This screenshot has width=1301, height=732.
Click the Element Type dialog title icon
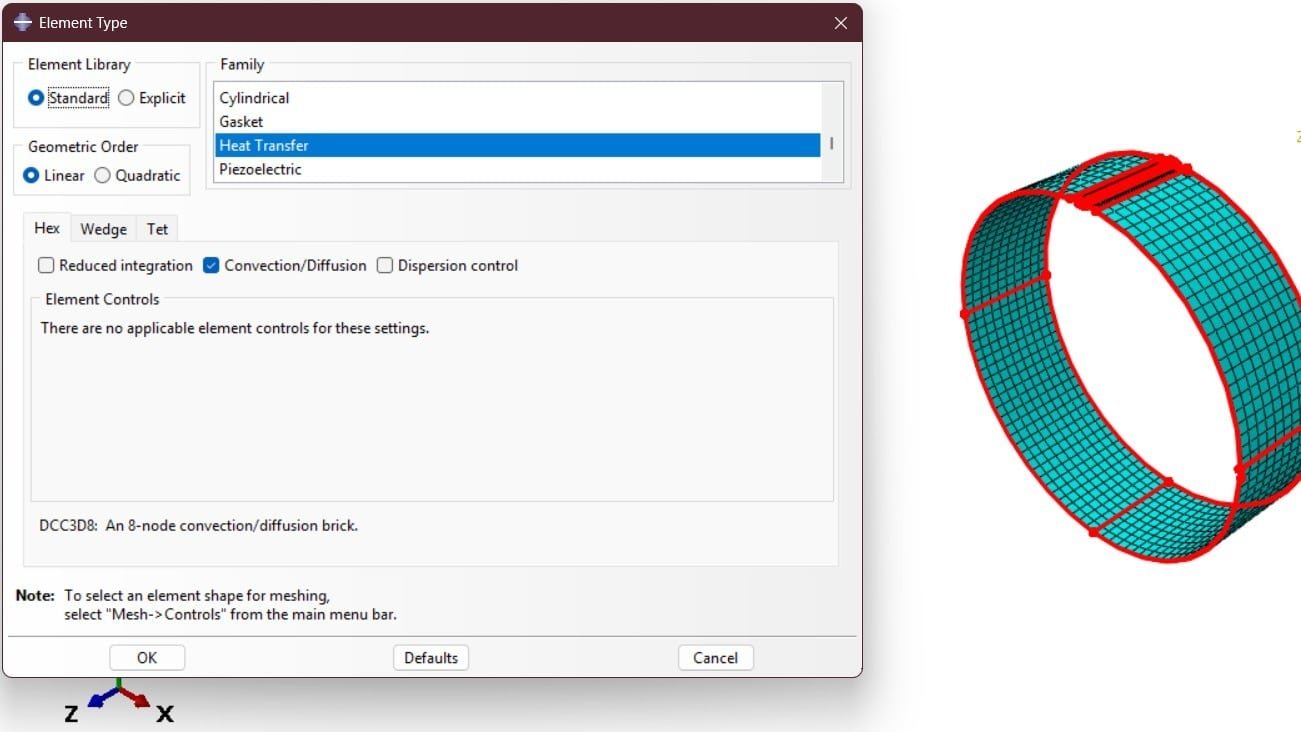[23, 22]
